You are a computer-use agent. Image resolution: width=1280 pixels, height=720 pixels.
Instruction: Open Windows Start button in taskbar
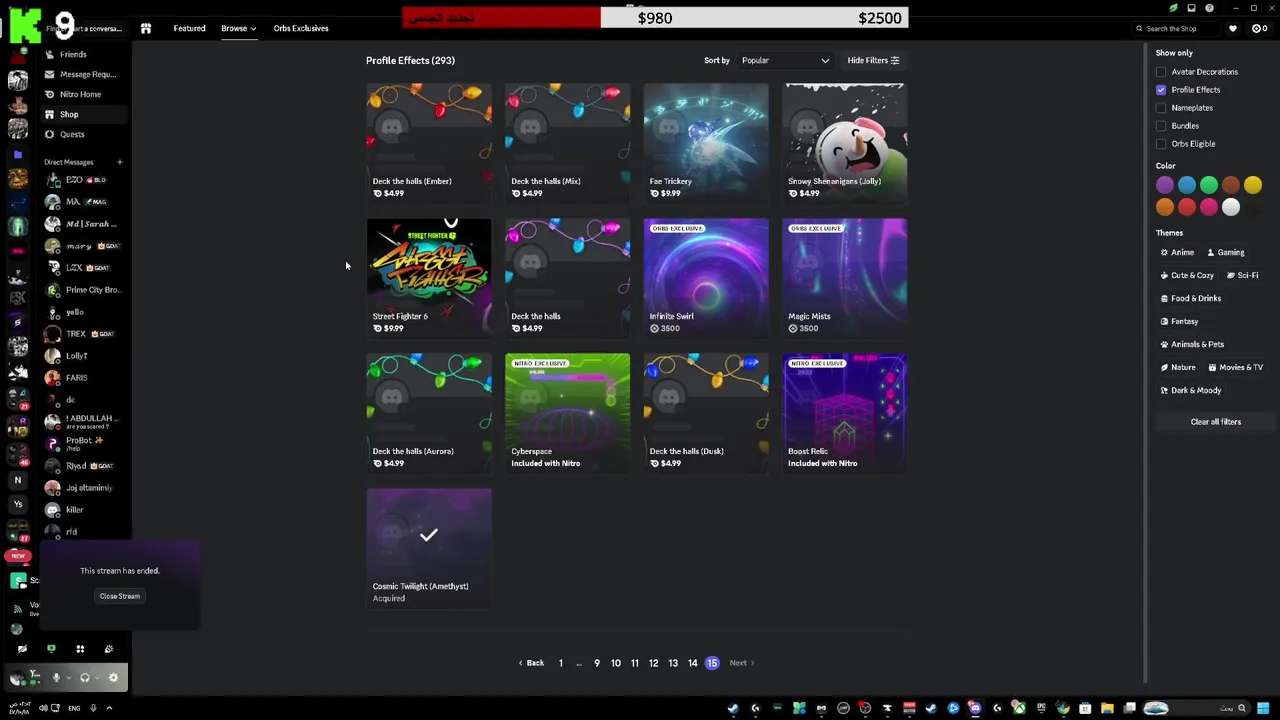1263,709
